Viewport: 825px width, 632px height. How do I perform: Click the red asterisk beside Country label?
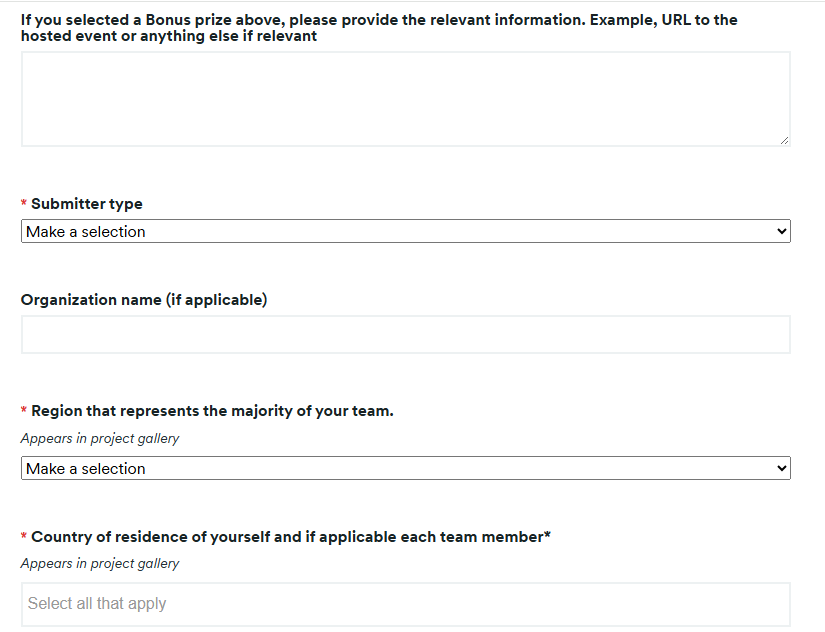pos(24,536)
